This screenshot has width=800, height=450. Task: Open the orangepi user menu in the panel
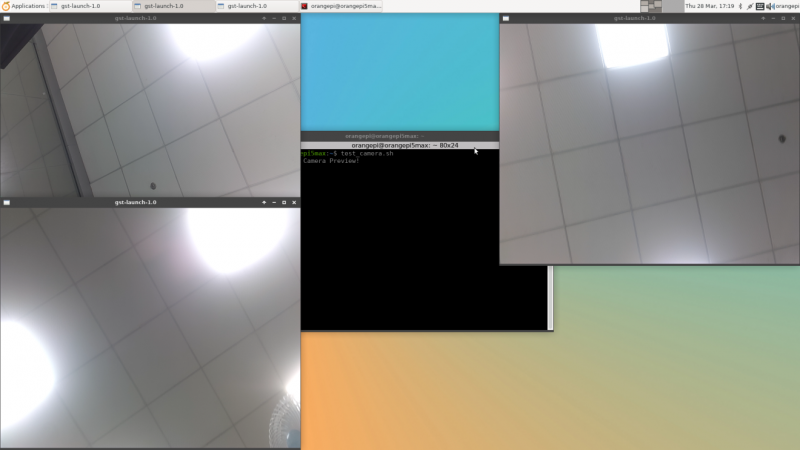[x=786, y=6]
